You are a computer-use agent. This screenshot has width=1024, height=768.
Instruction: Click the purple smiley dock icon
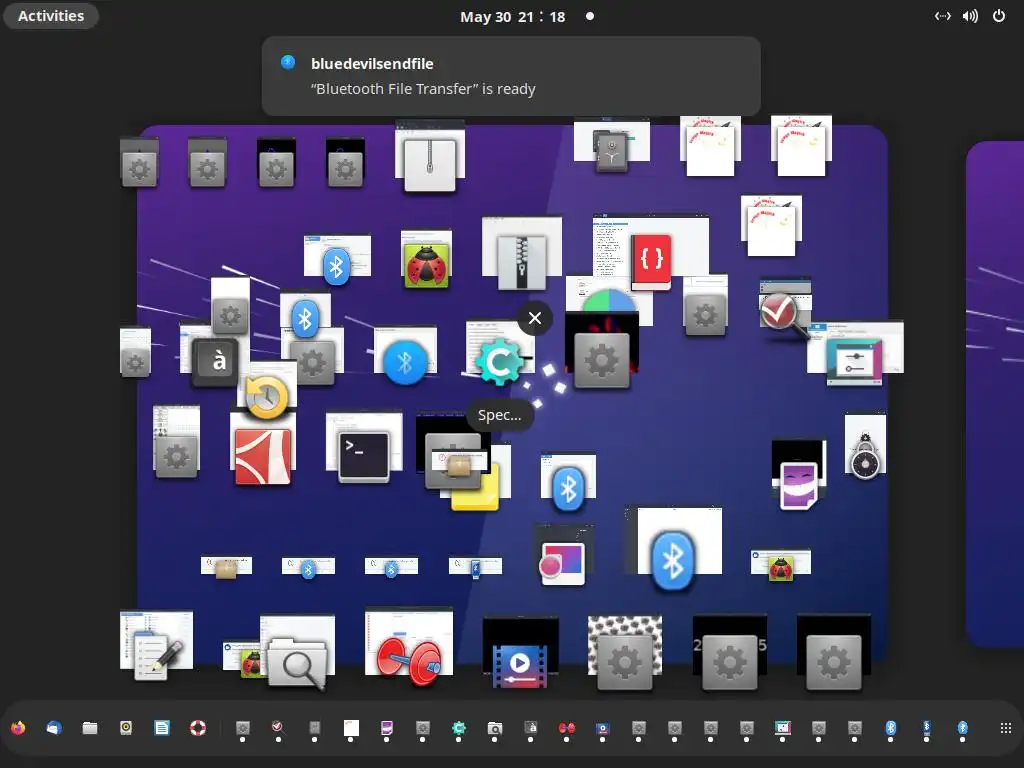tap(387, 728)
